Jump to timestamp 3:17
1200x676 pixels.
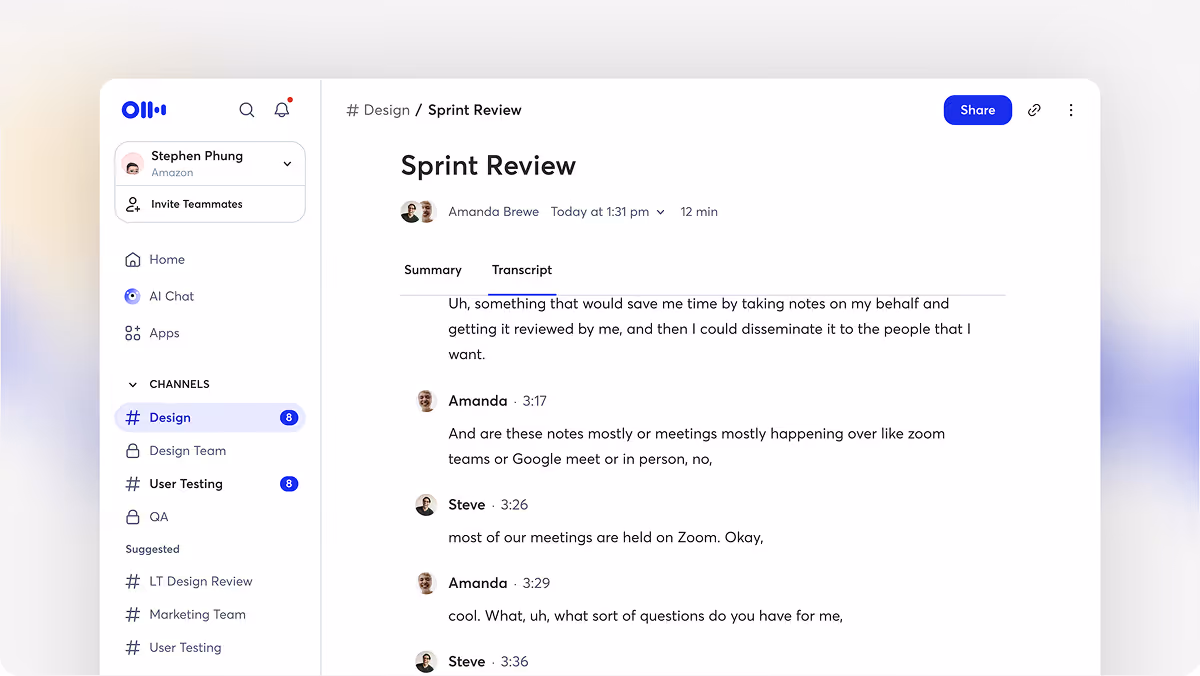coord(535,401)
